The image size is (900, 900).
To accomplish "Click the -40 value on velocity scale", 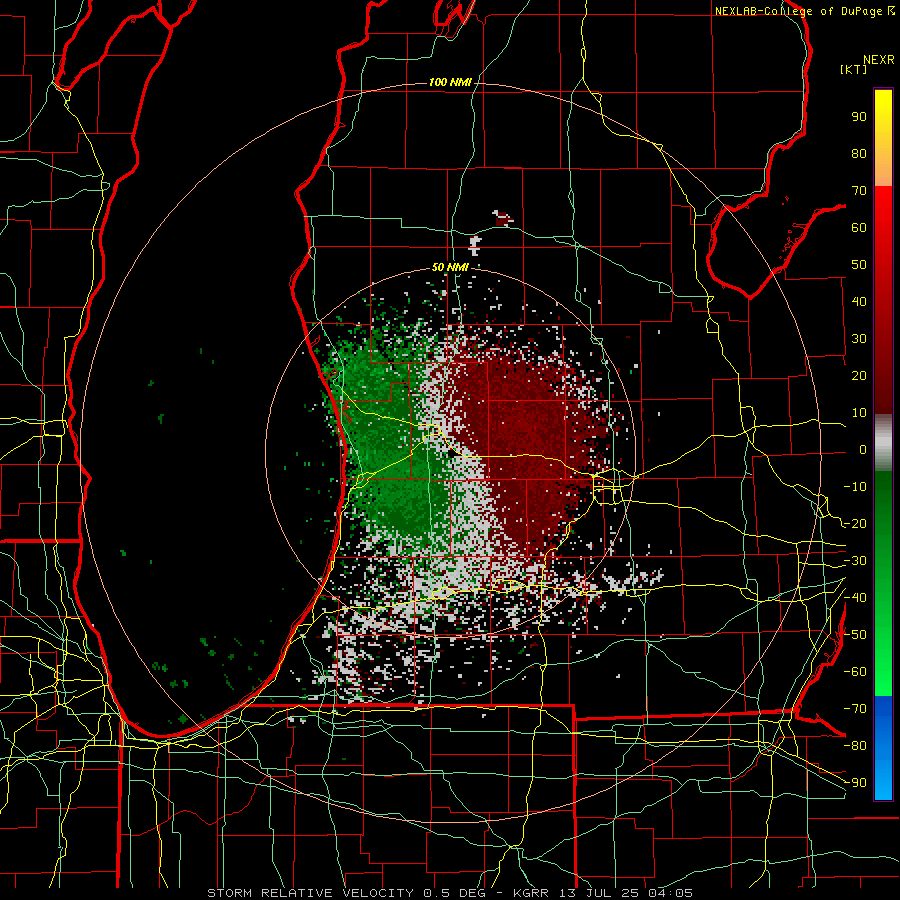I will coord(855,598).
